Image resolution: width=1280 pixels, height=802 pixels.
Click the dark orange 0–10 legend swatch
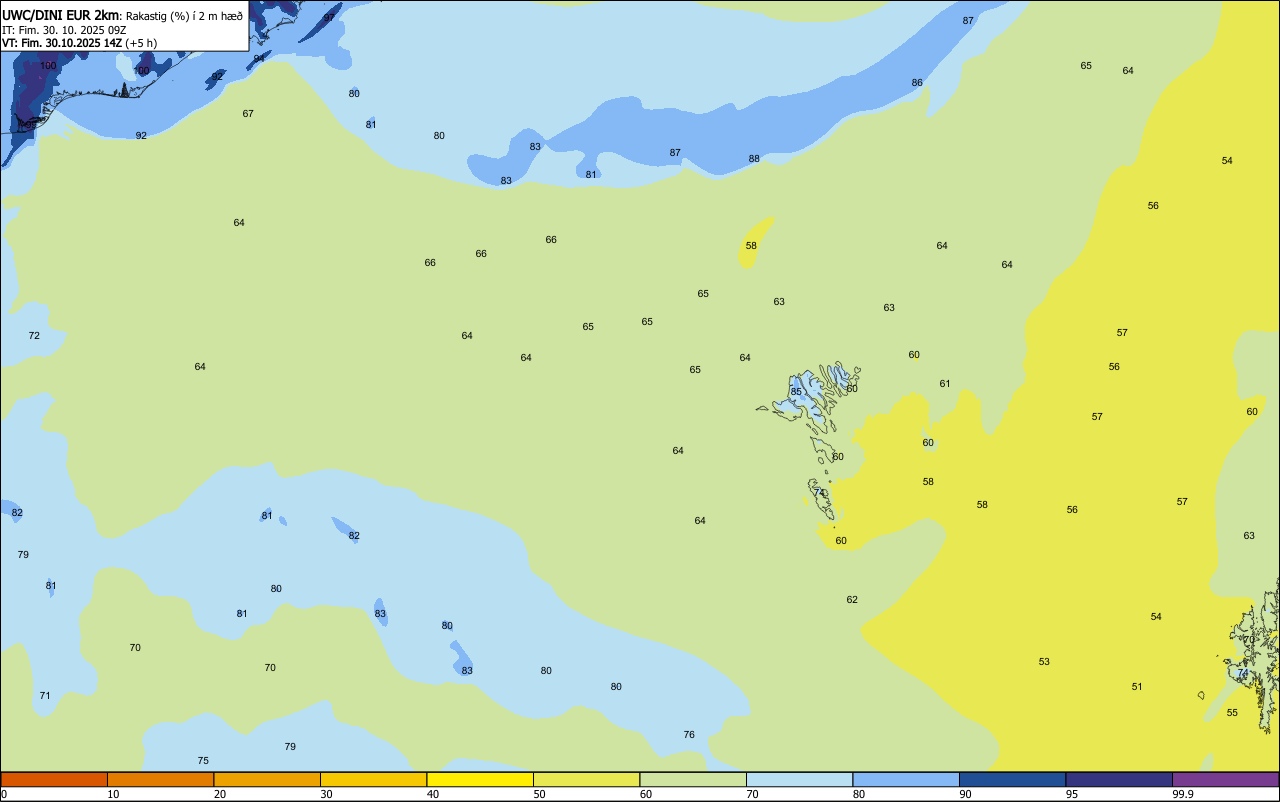click(54, 779)
